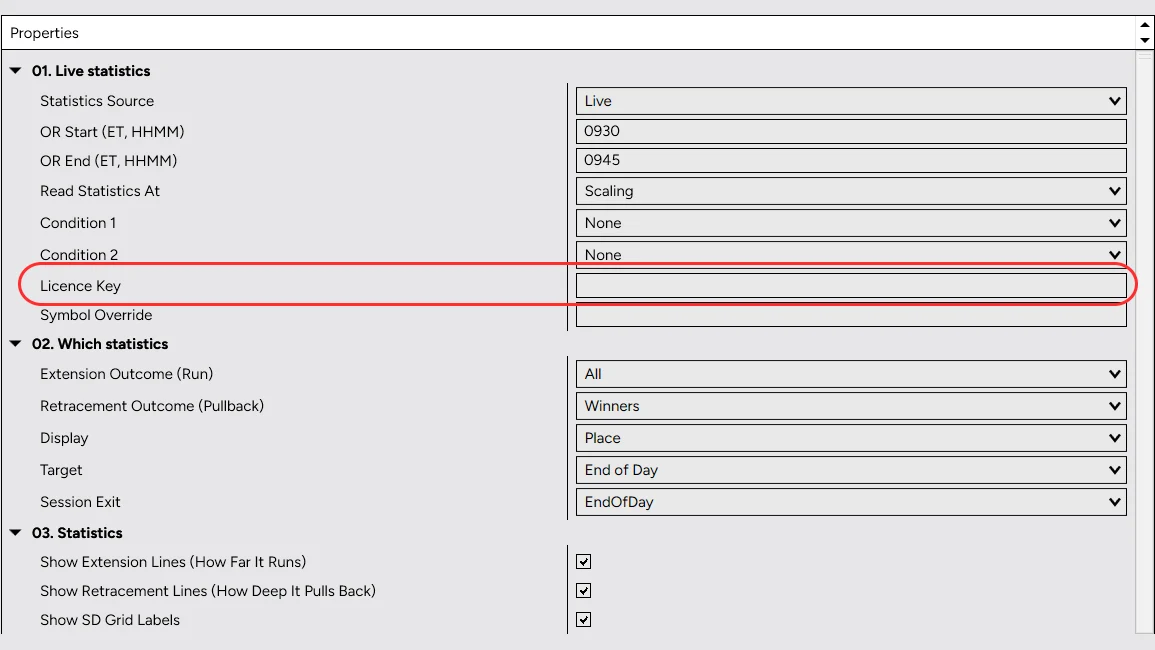Open the Target dropdown showing End of Day
Viewport: 1155px width, 650px height.
tap(851, 470)
